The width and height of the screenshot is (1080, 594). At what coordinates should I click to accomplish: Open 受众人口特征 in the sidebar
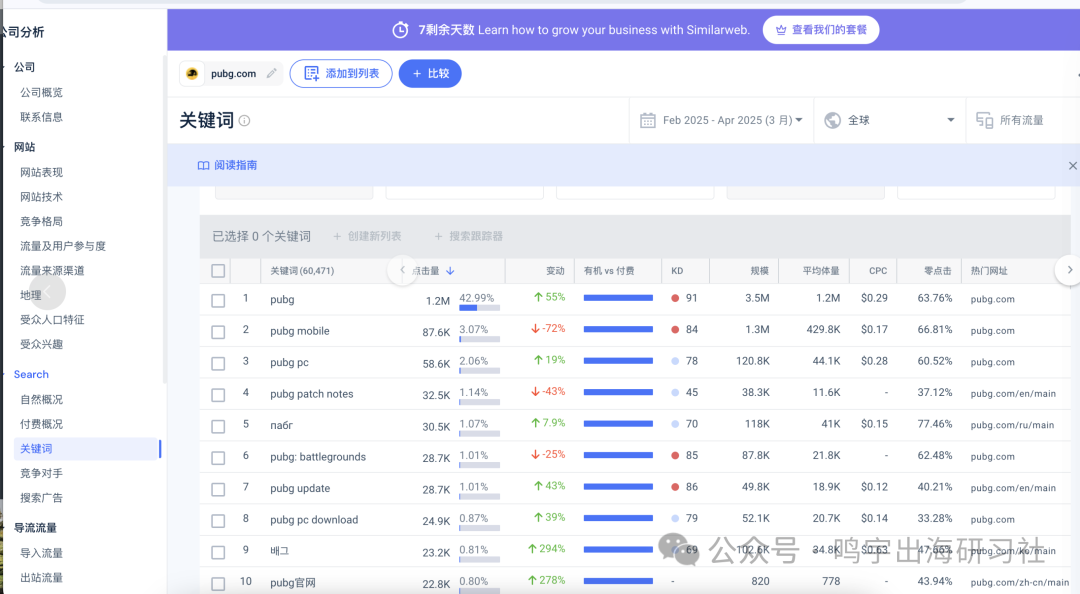pos(52,320)
